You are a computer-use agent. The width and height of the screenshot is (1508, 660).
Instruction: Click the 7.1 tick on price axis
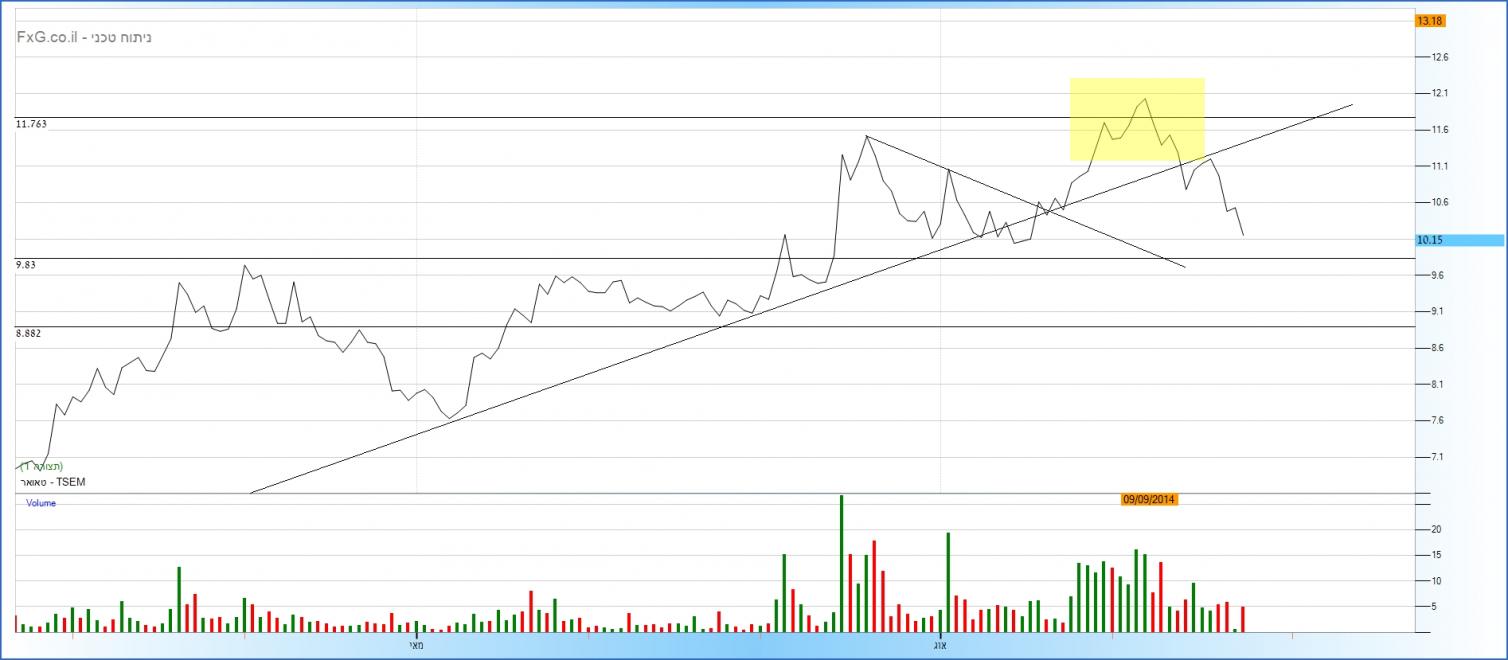1438,457
